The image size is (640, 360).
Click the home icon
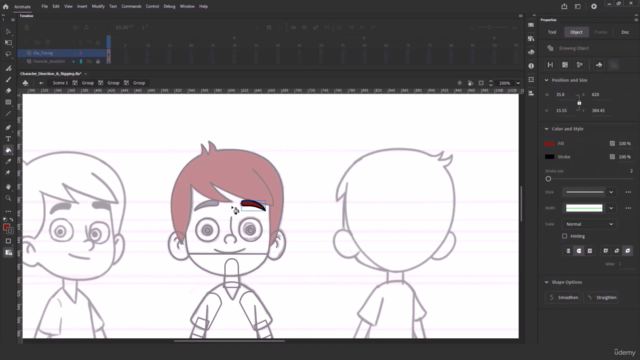point(6,7)
